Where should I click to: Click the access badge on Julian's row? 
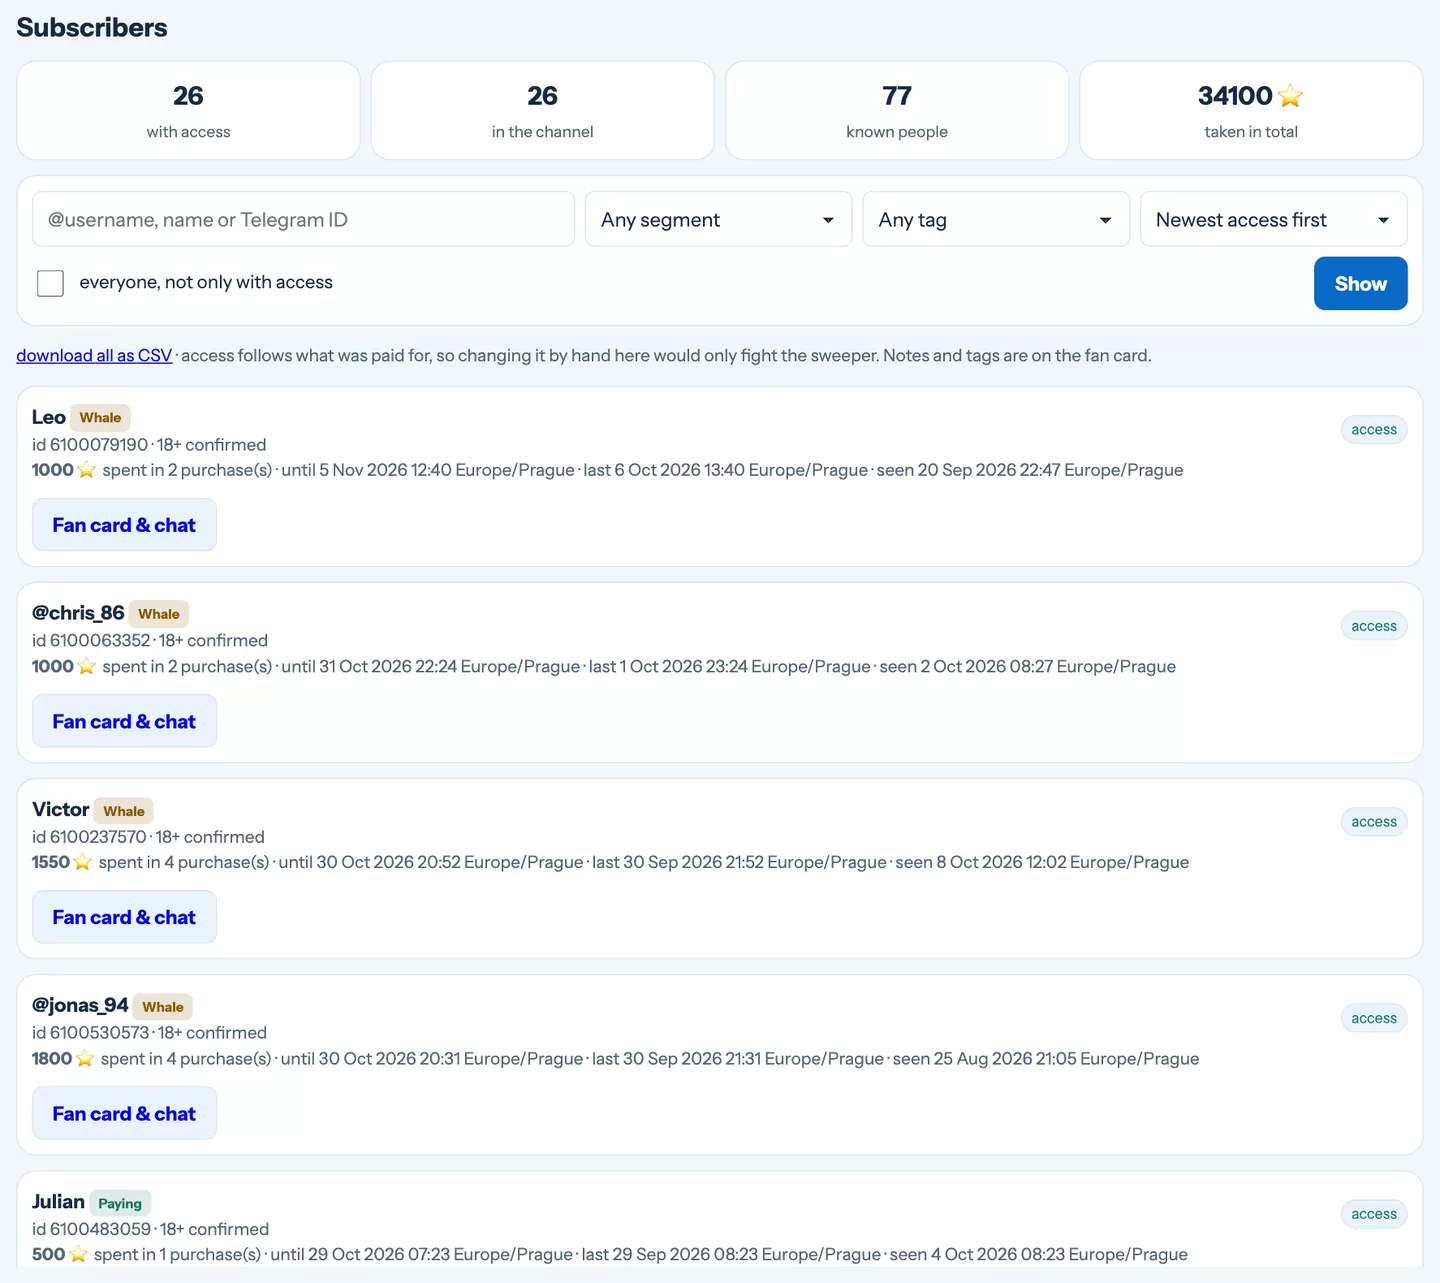pyautogui.click(x=1374, y=1214)
